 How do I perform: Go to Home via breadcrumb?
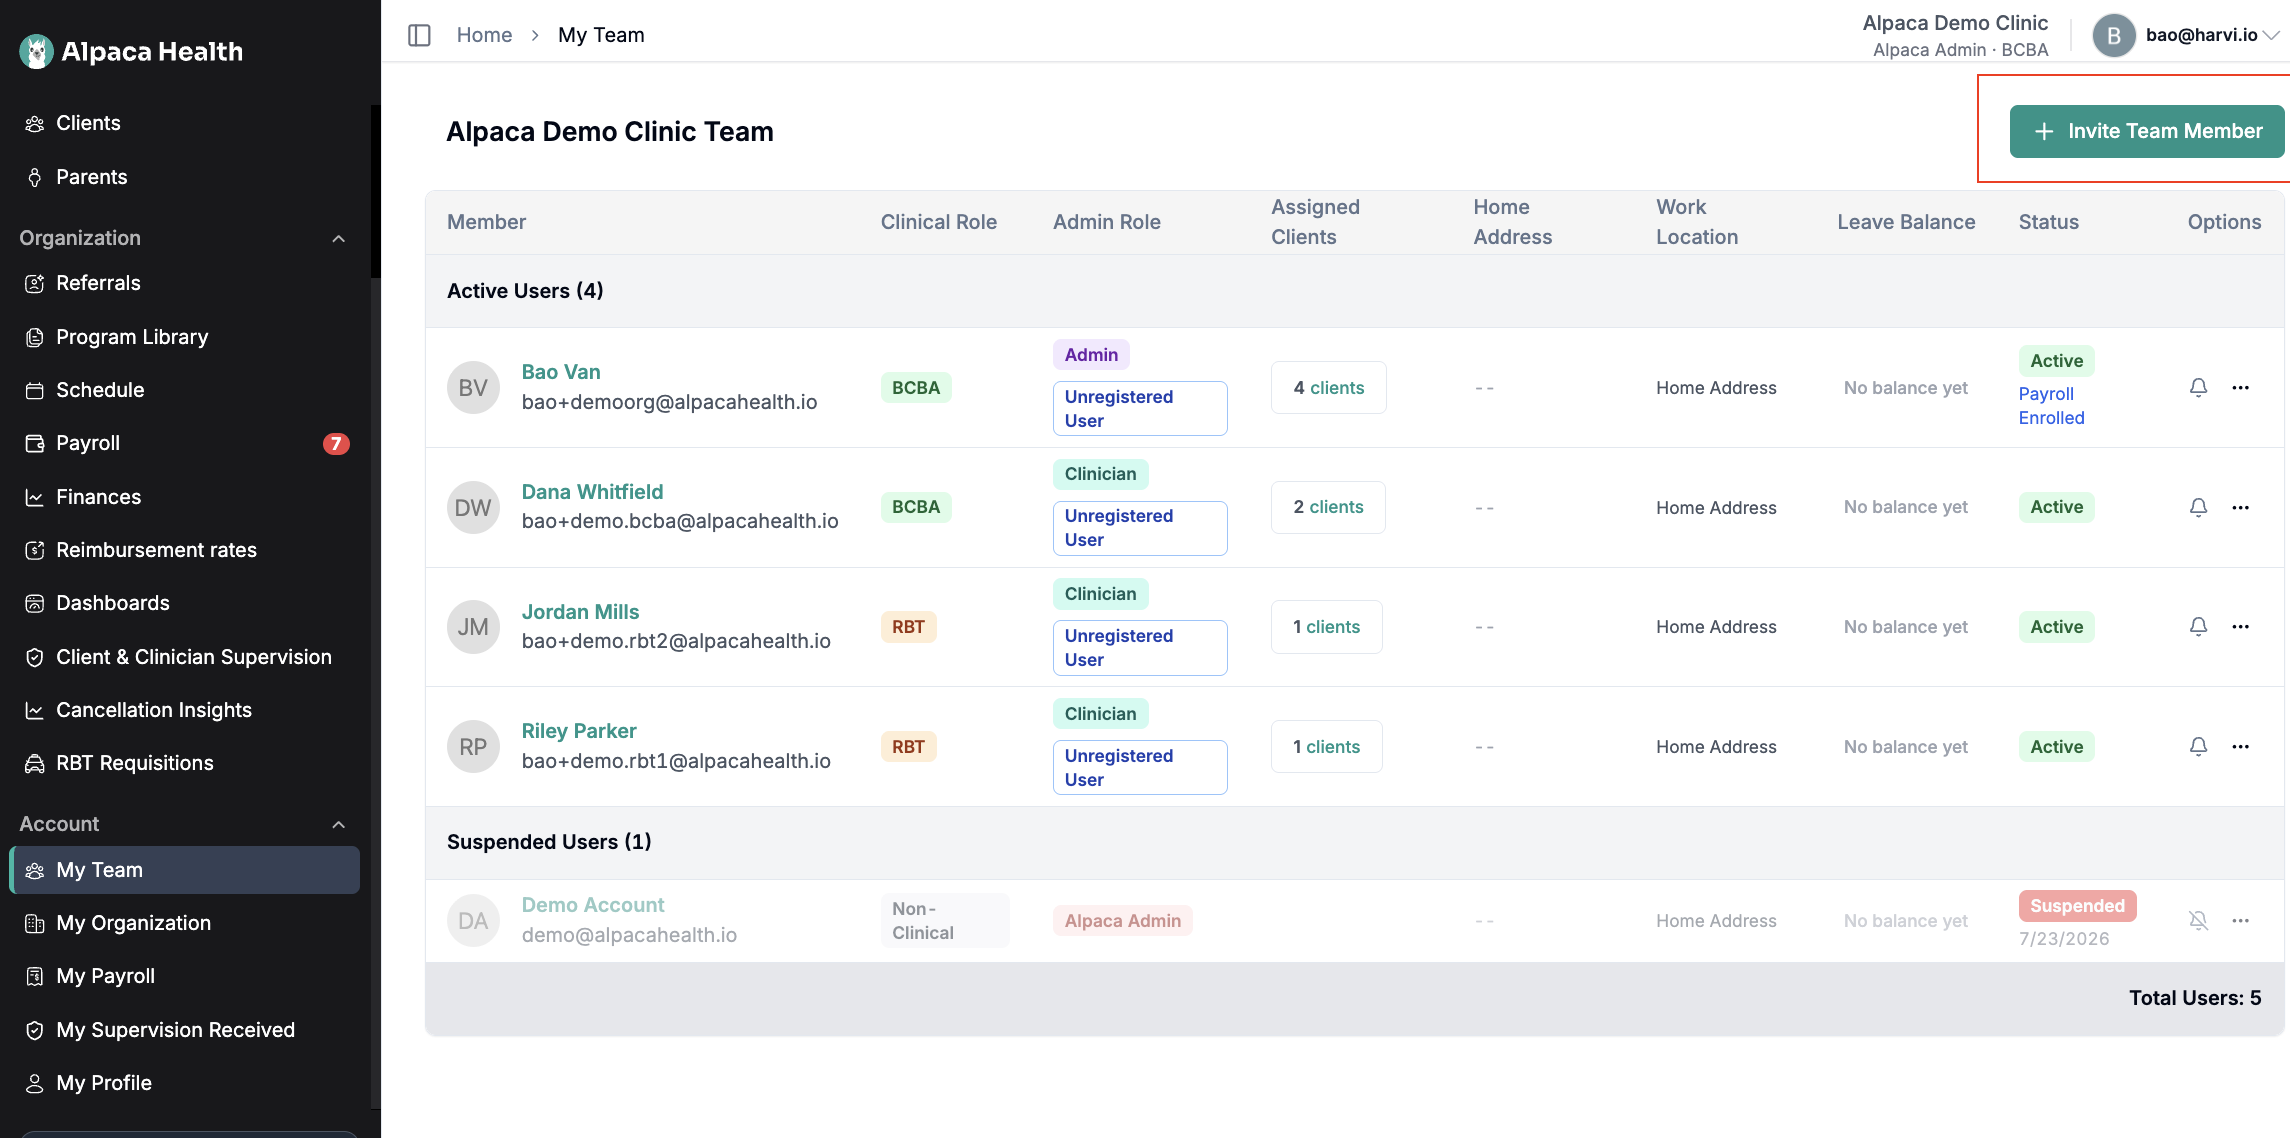pyautogui.click(x=484, y=35)
